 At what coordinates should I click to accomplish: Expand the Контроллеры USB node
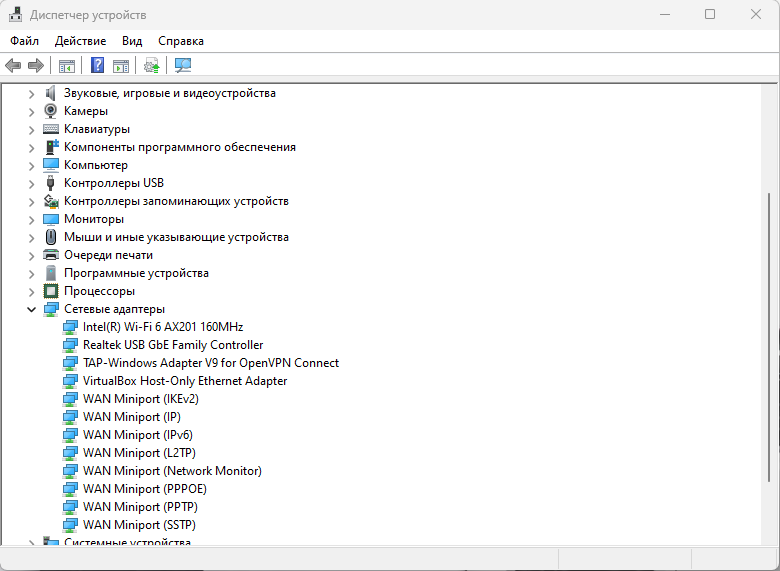(31, 183)
